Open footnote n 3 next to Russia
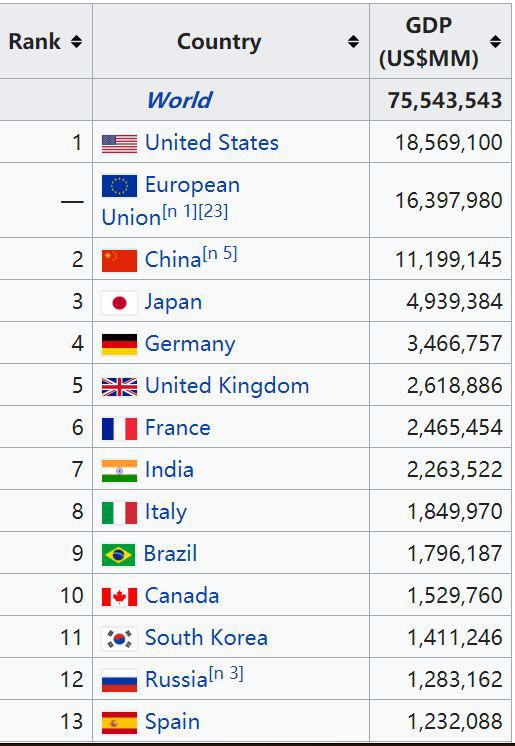The height and width of the screenshot is (746, 515). (227, 674)
